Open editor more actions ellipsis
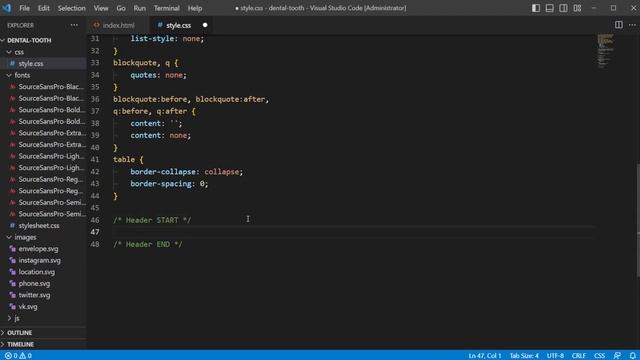 pyautogui.click(x=632, y=25)
